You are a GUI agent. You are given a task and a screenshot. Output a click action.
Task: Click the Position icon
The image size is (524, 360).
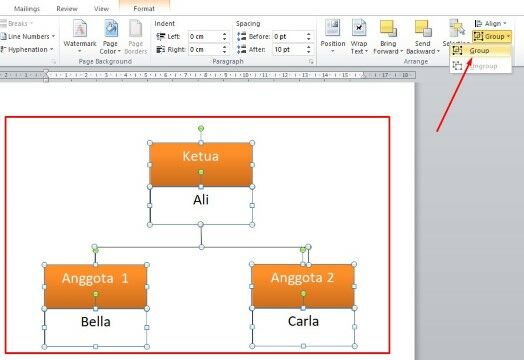tap(333, 28)
